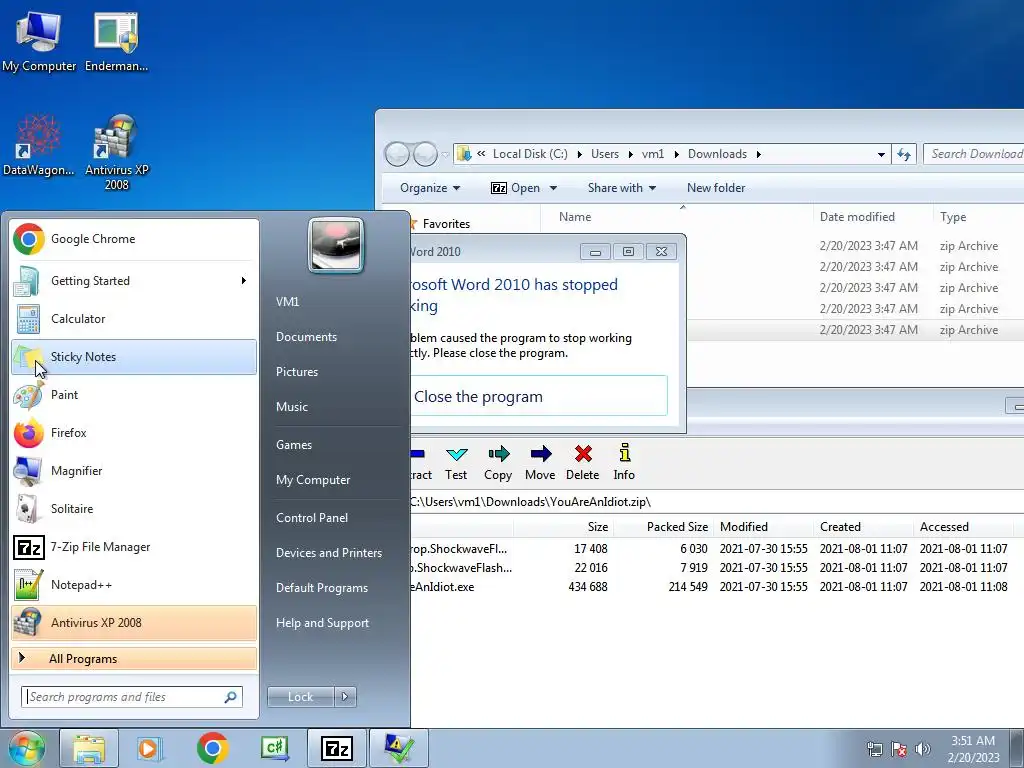Select DataWagon desktop shortcut
The width and height of the screenshot is (1024, 768).
(x=39, y=146)
